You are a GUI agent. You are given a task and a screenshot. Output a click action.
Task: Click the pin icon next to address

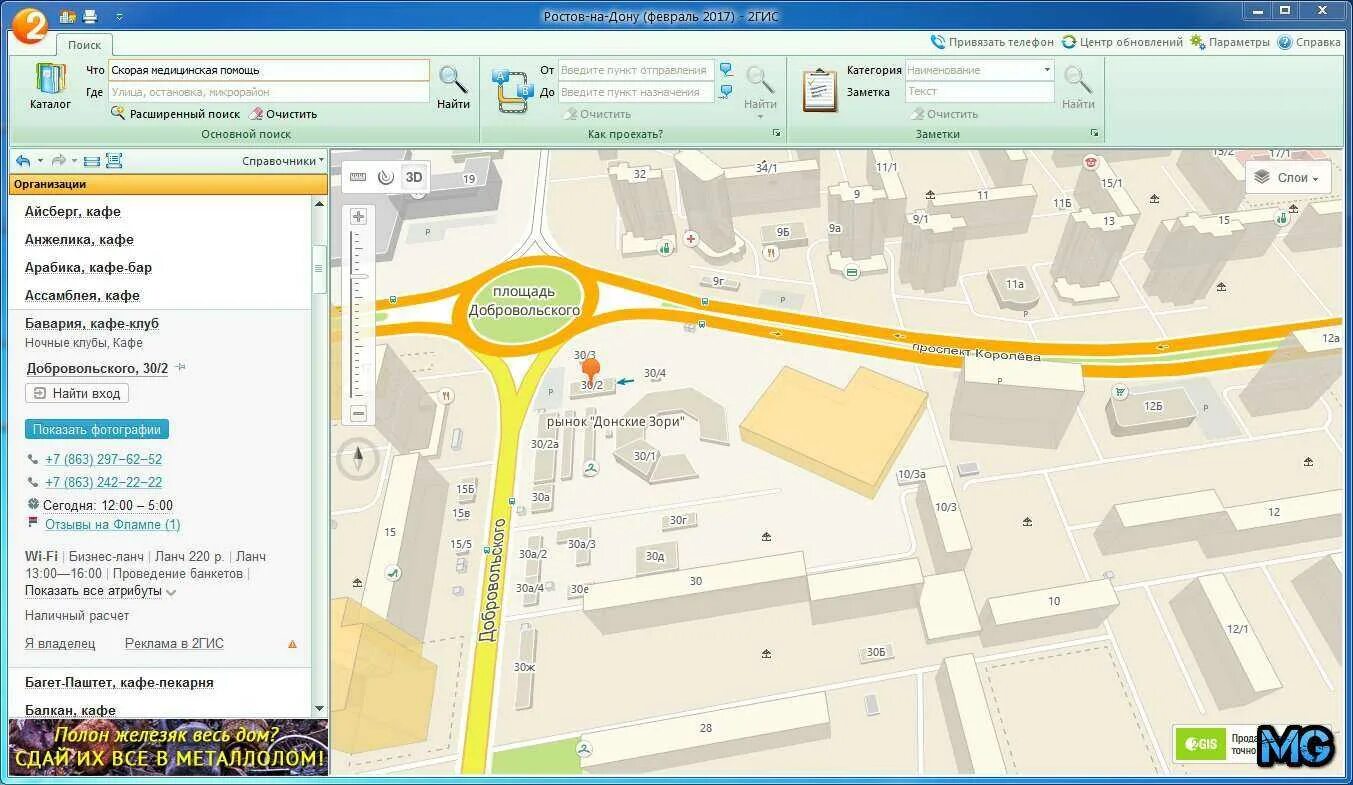click(180, 368)
